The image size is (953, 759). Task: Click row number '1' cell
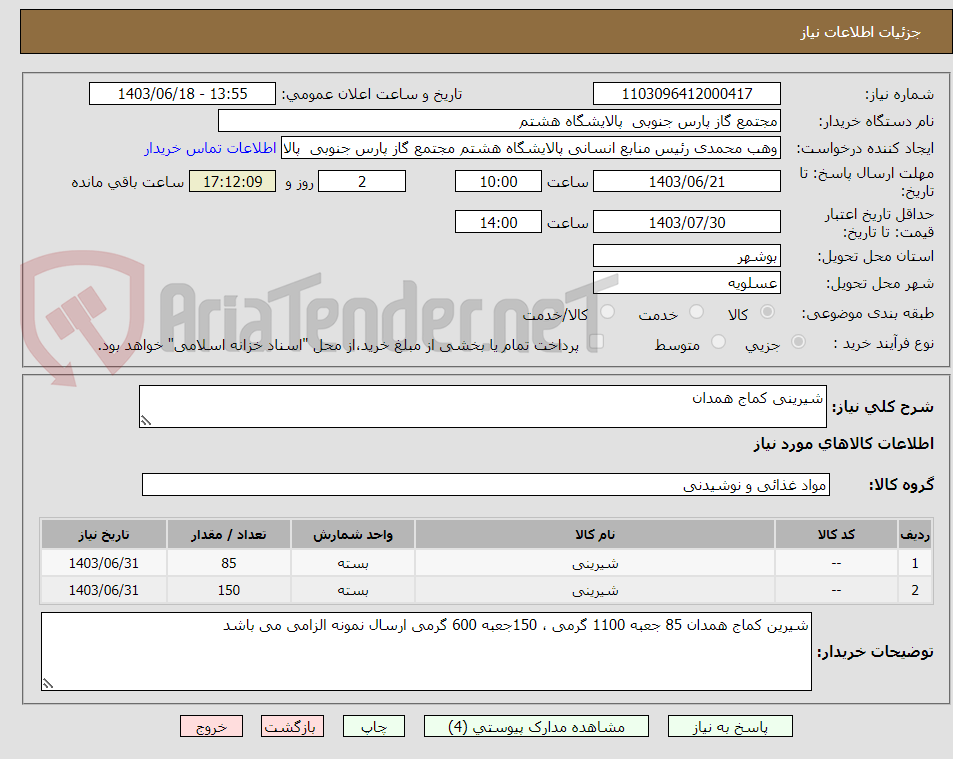pyautogui.click(x=915, y=563)
